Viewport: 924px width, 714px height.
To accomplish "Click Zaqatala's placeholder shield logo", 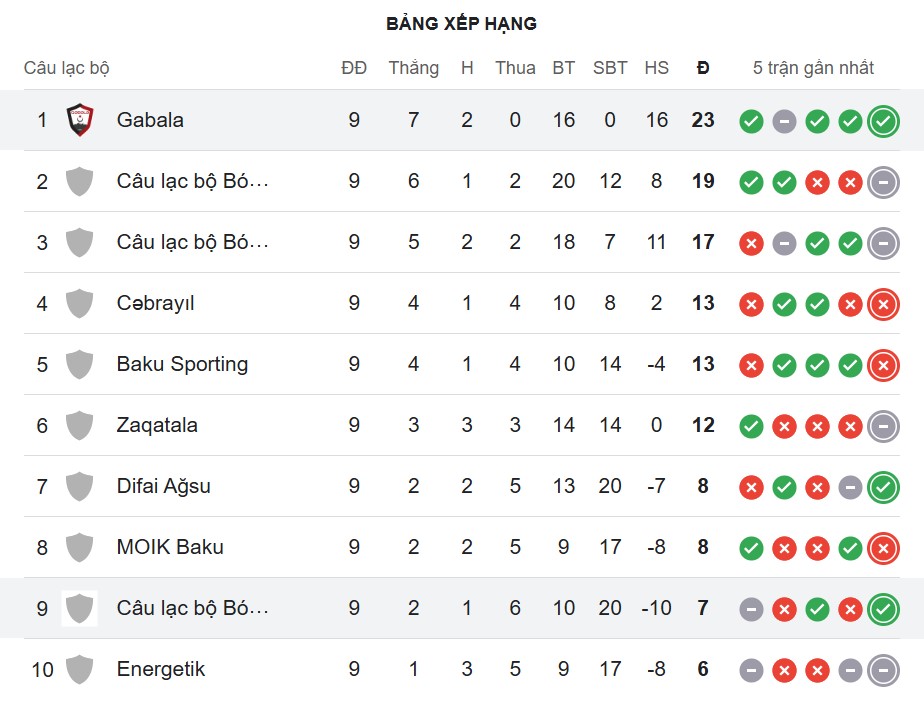I will (79, 425).
